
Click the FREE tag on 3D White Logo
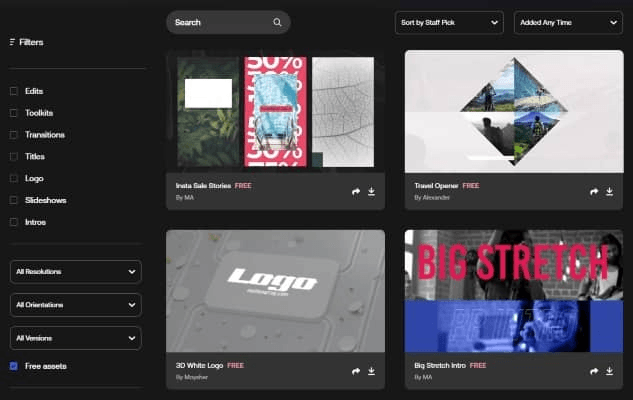point(235,365)
